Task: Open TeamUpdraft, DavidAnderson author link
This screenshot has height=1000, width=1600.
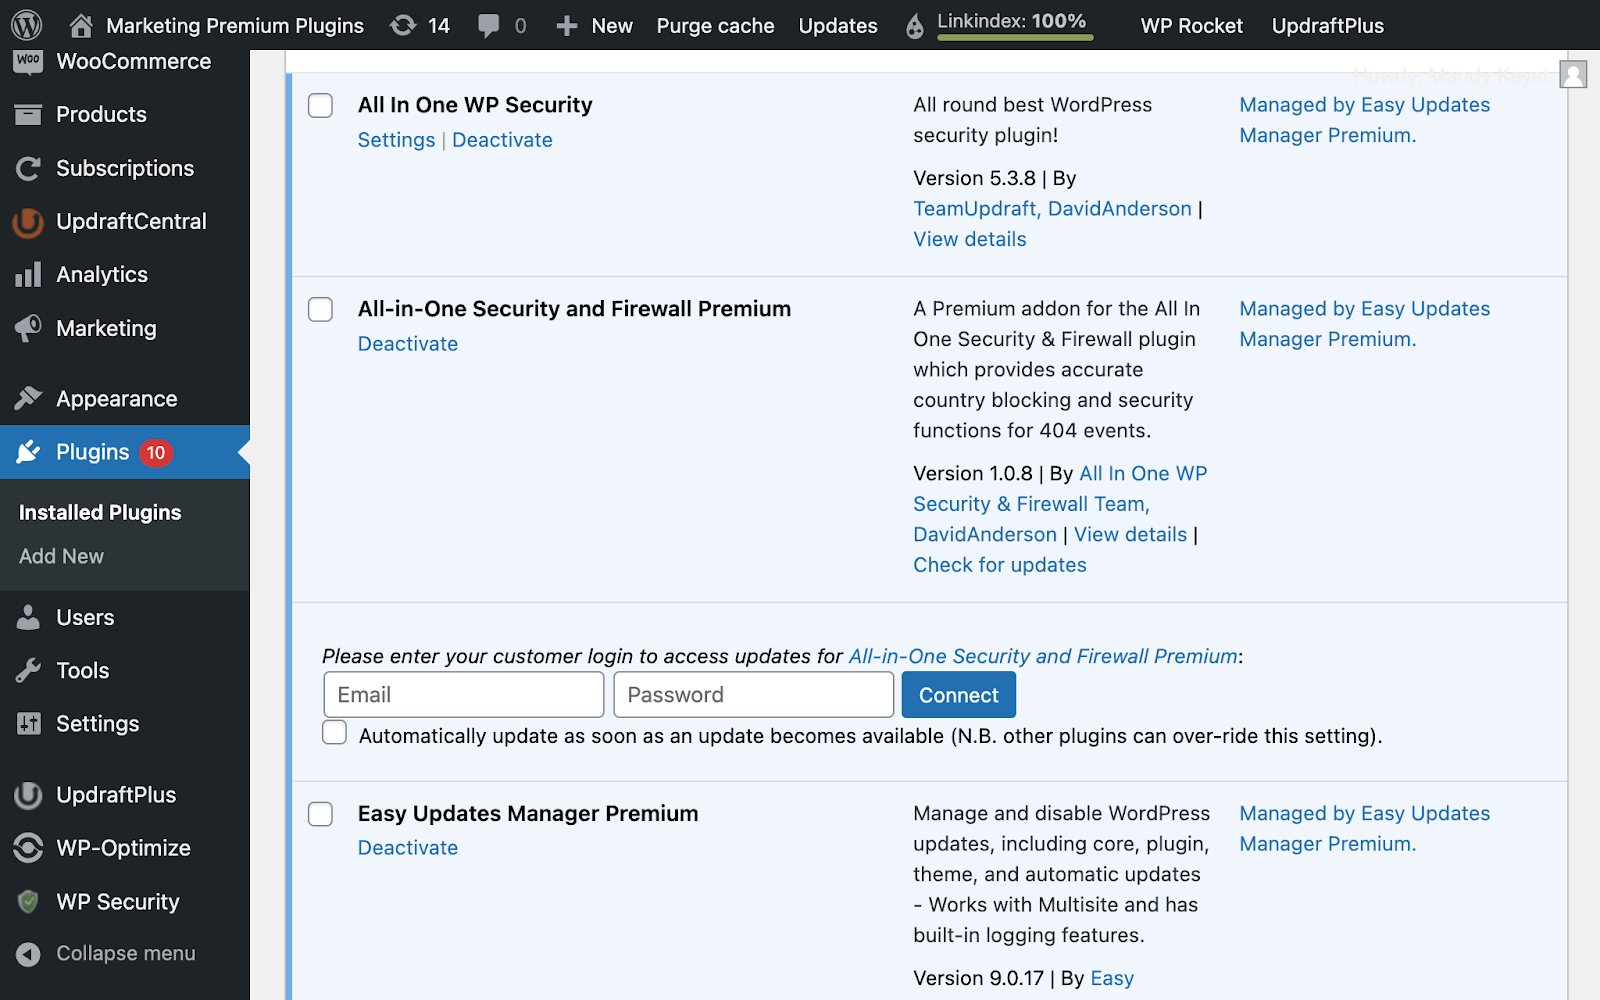Action: tap(1052, 209)
